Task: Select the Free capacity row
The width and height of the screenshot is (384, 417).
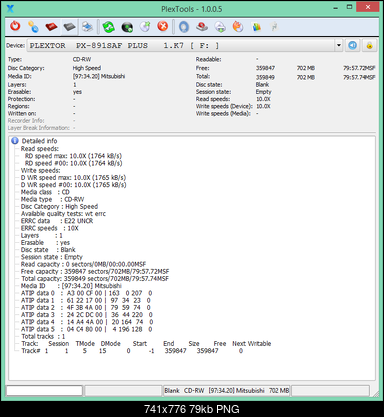Action: (x=95, y=271)
